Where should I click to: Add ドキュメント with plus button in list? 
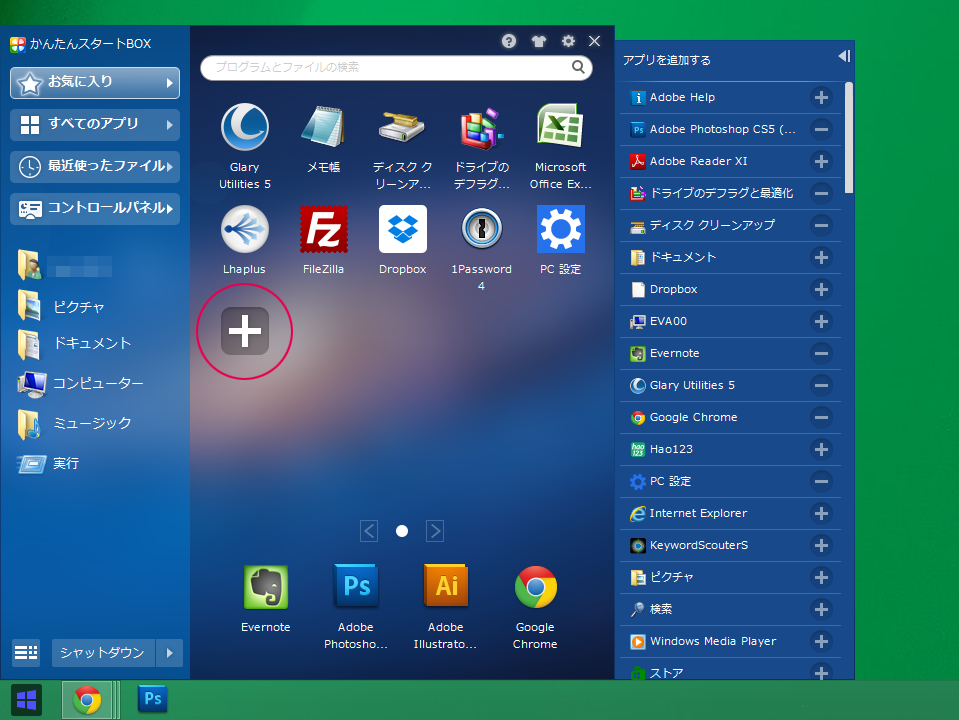click(821, 257)
